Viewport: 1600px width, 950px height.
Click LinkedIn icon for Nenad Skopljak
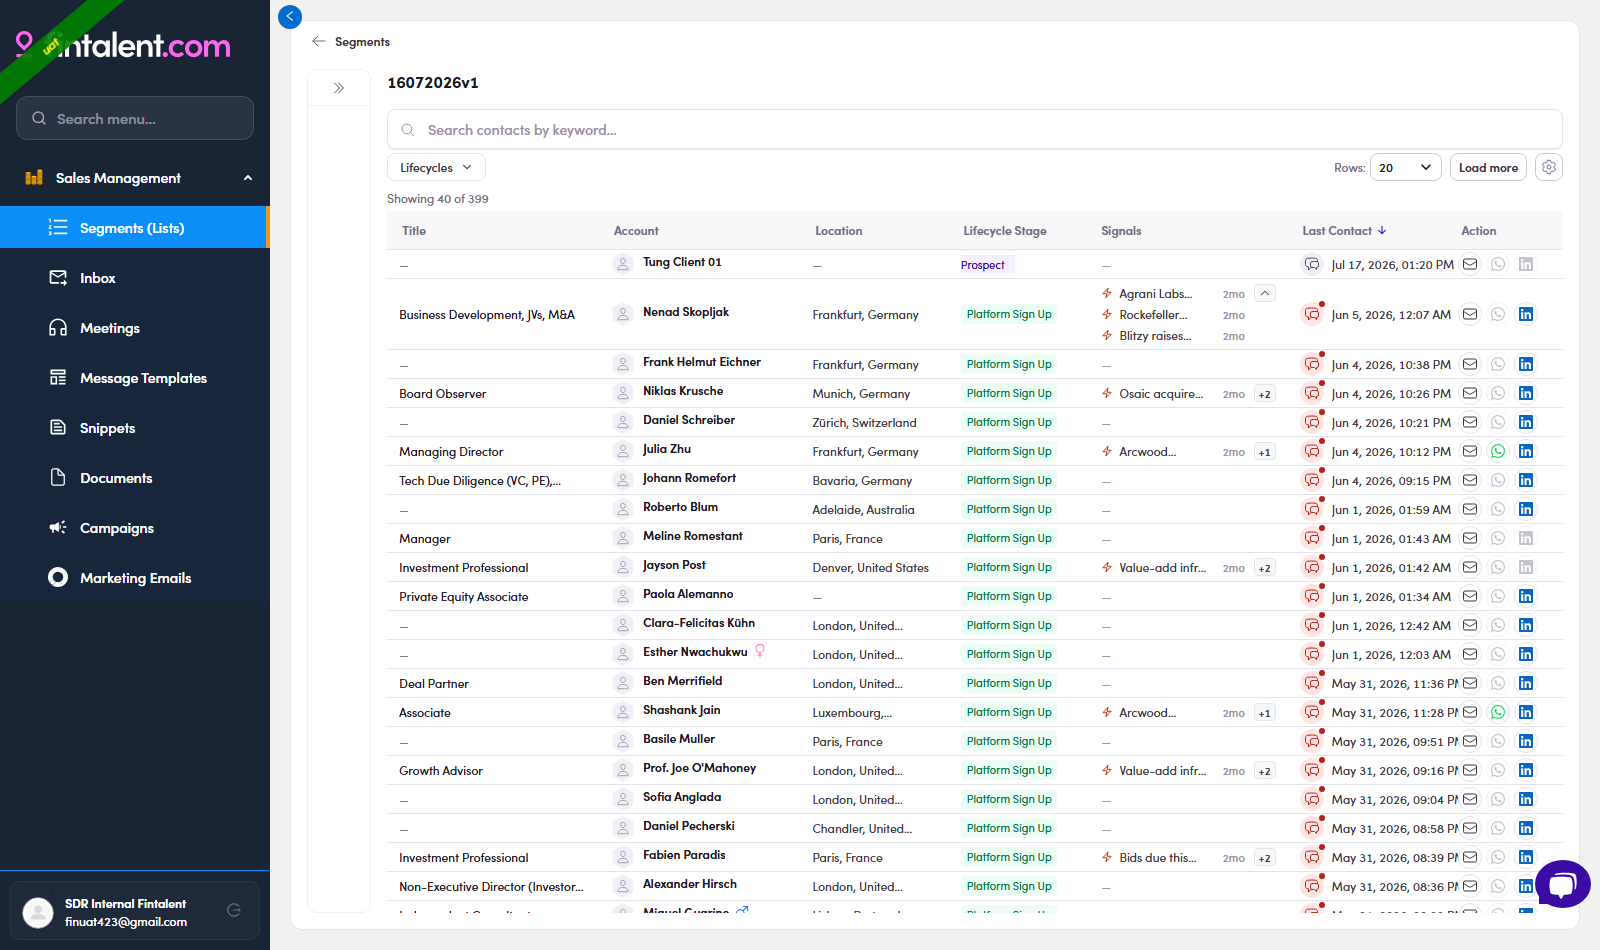1526,314
